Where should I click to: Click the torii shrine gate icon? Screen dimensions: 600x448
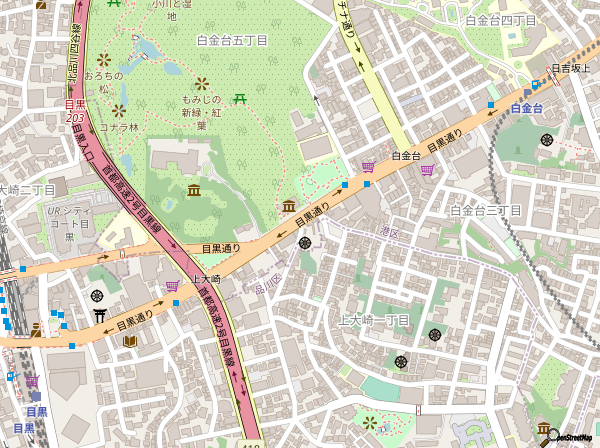[x=99, y=316]
